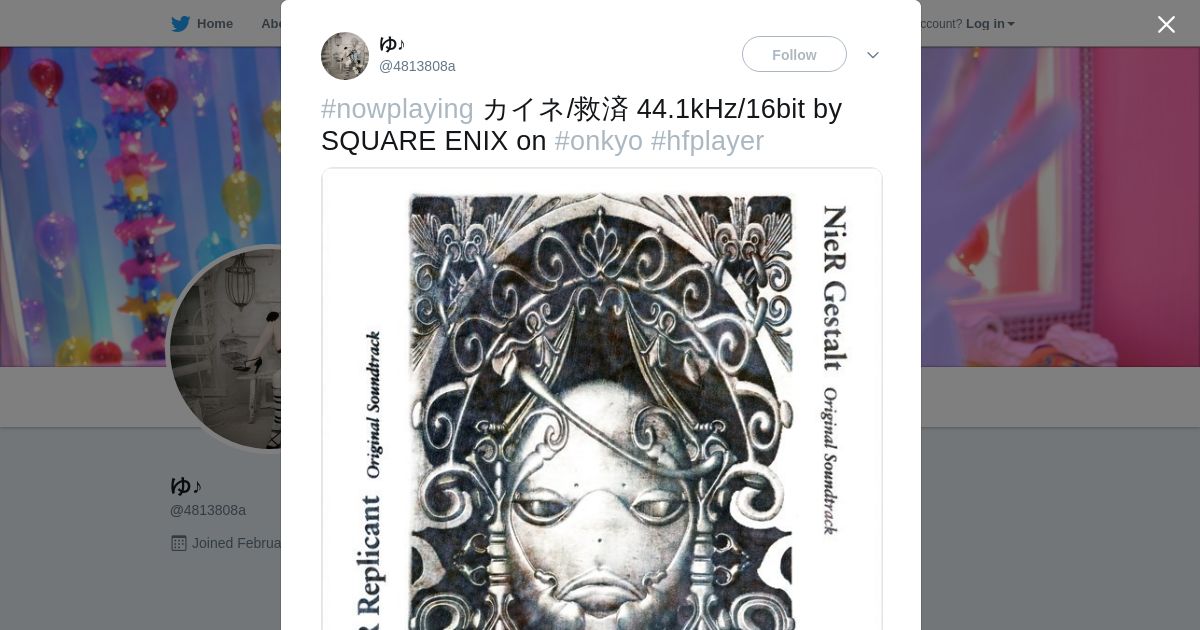
Task: Click the tweet author name ゆ♪
Action: [x=392, y=44]
